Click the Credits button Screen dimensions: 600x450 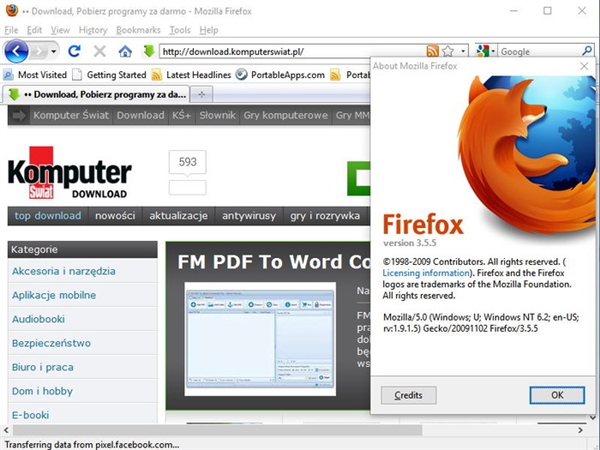coord(408,395)
